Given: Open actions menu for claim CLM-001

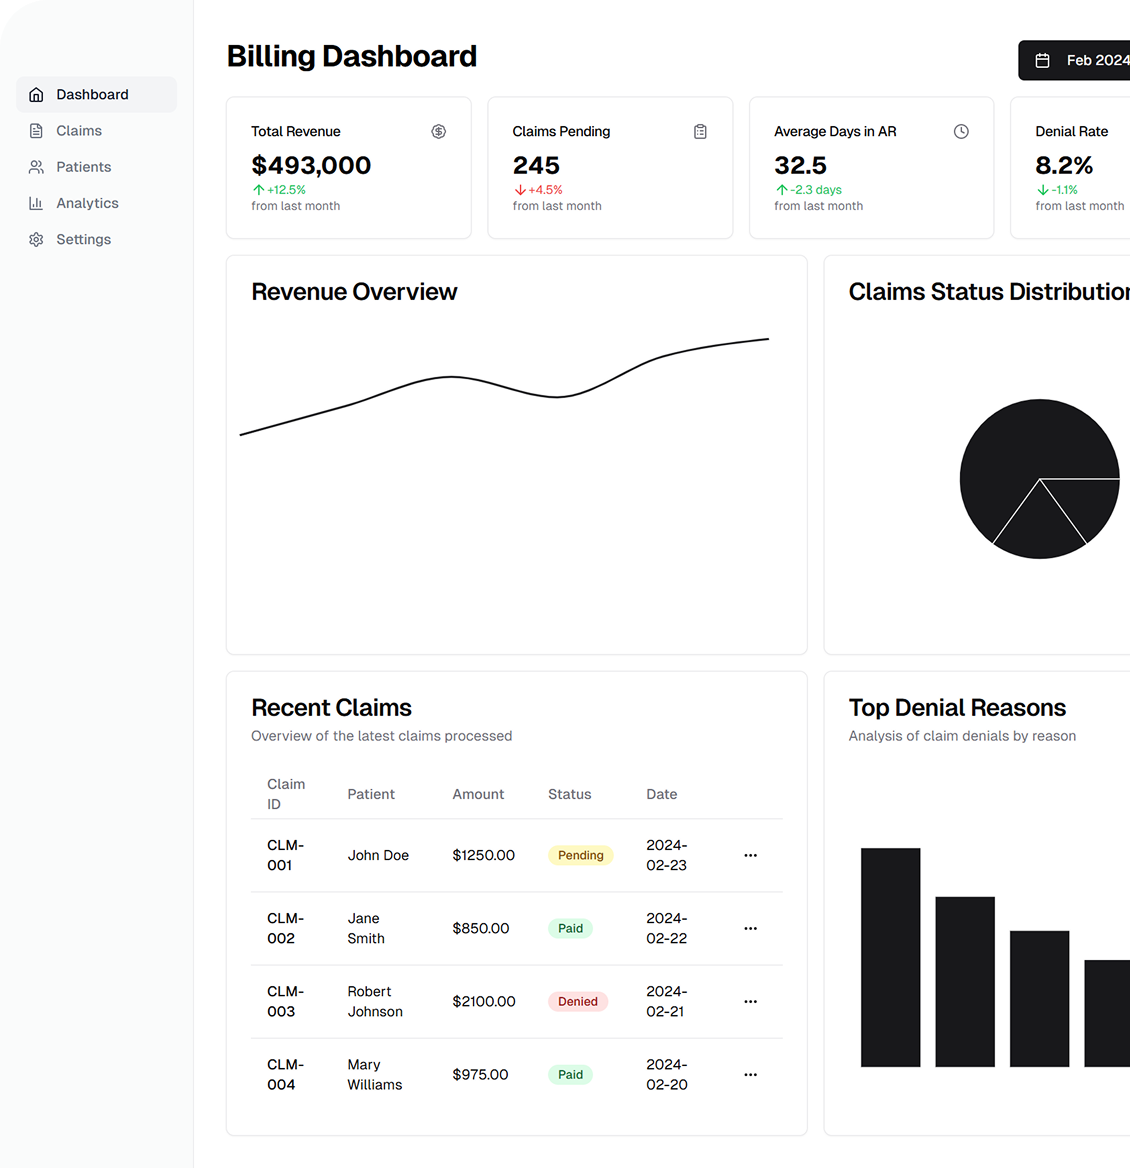Looking at the screenshot, I should (x=750, y=856).
